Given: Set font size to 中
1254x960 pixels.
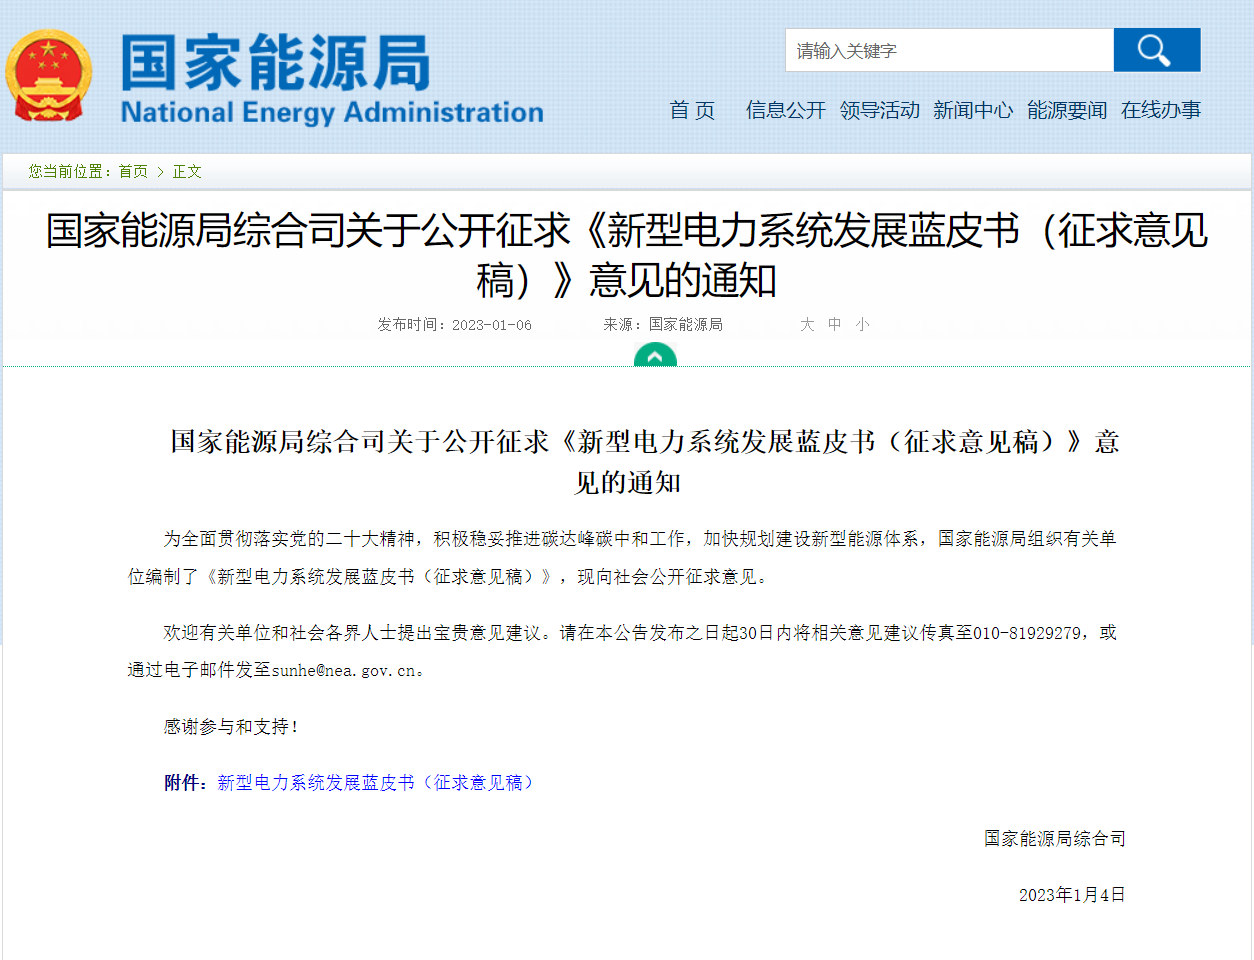Looking at the screenshot, I should pos(835,325).
